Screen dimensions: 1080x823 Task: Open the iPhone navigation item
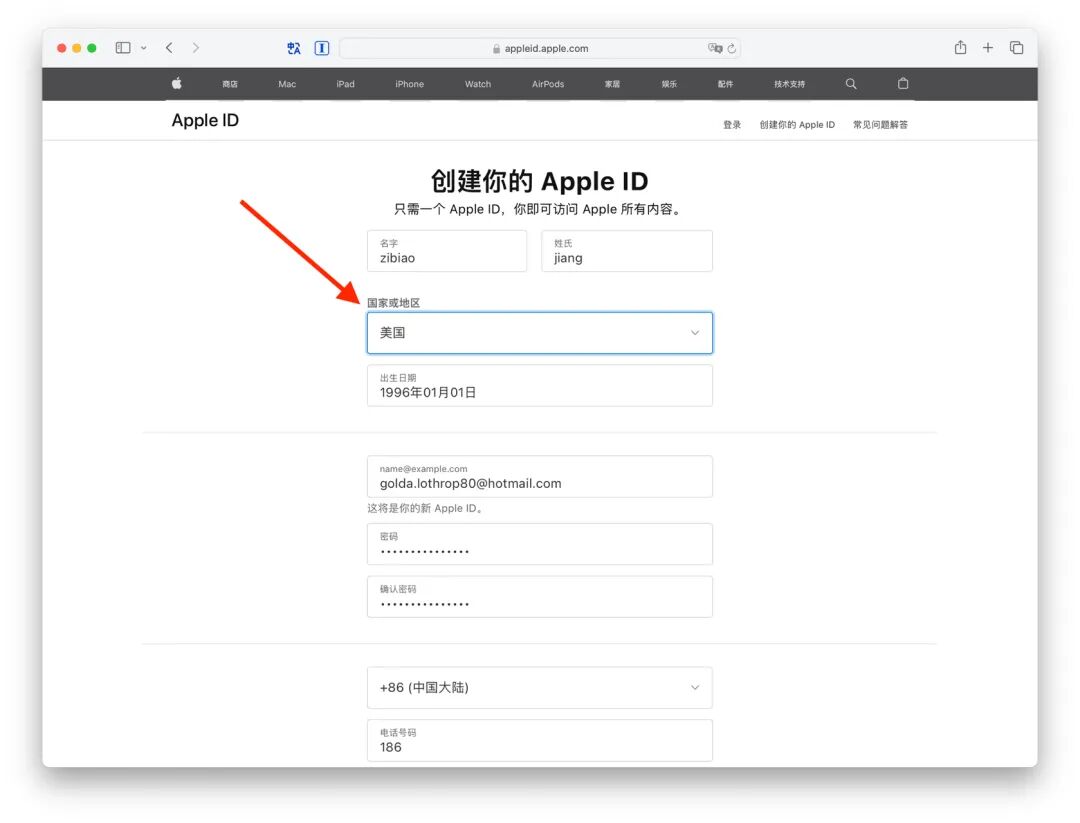(x=410, y=84)
